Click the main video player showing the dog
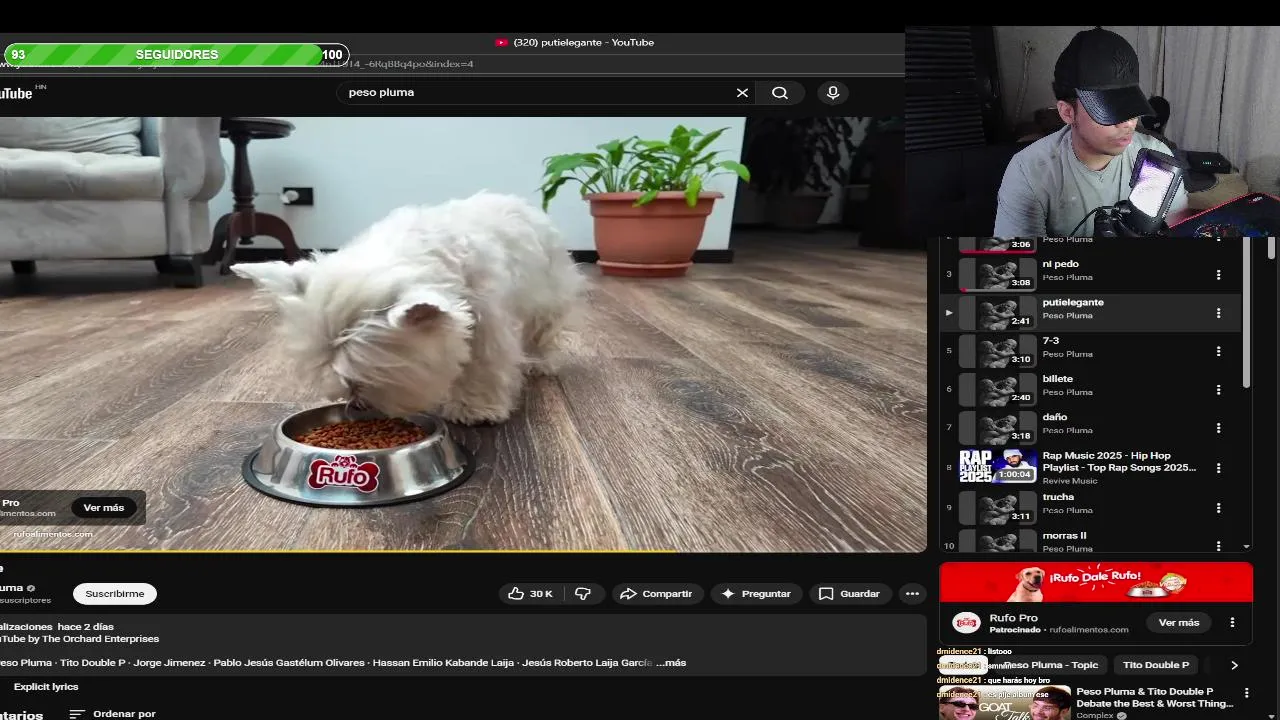Screen dimensions: 1280x720 point(463,334)
